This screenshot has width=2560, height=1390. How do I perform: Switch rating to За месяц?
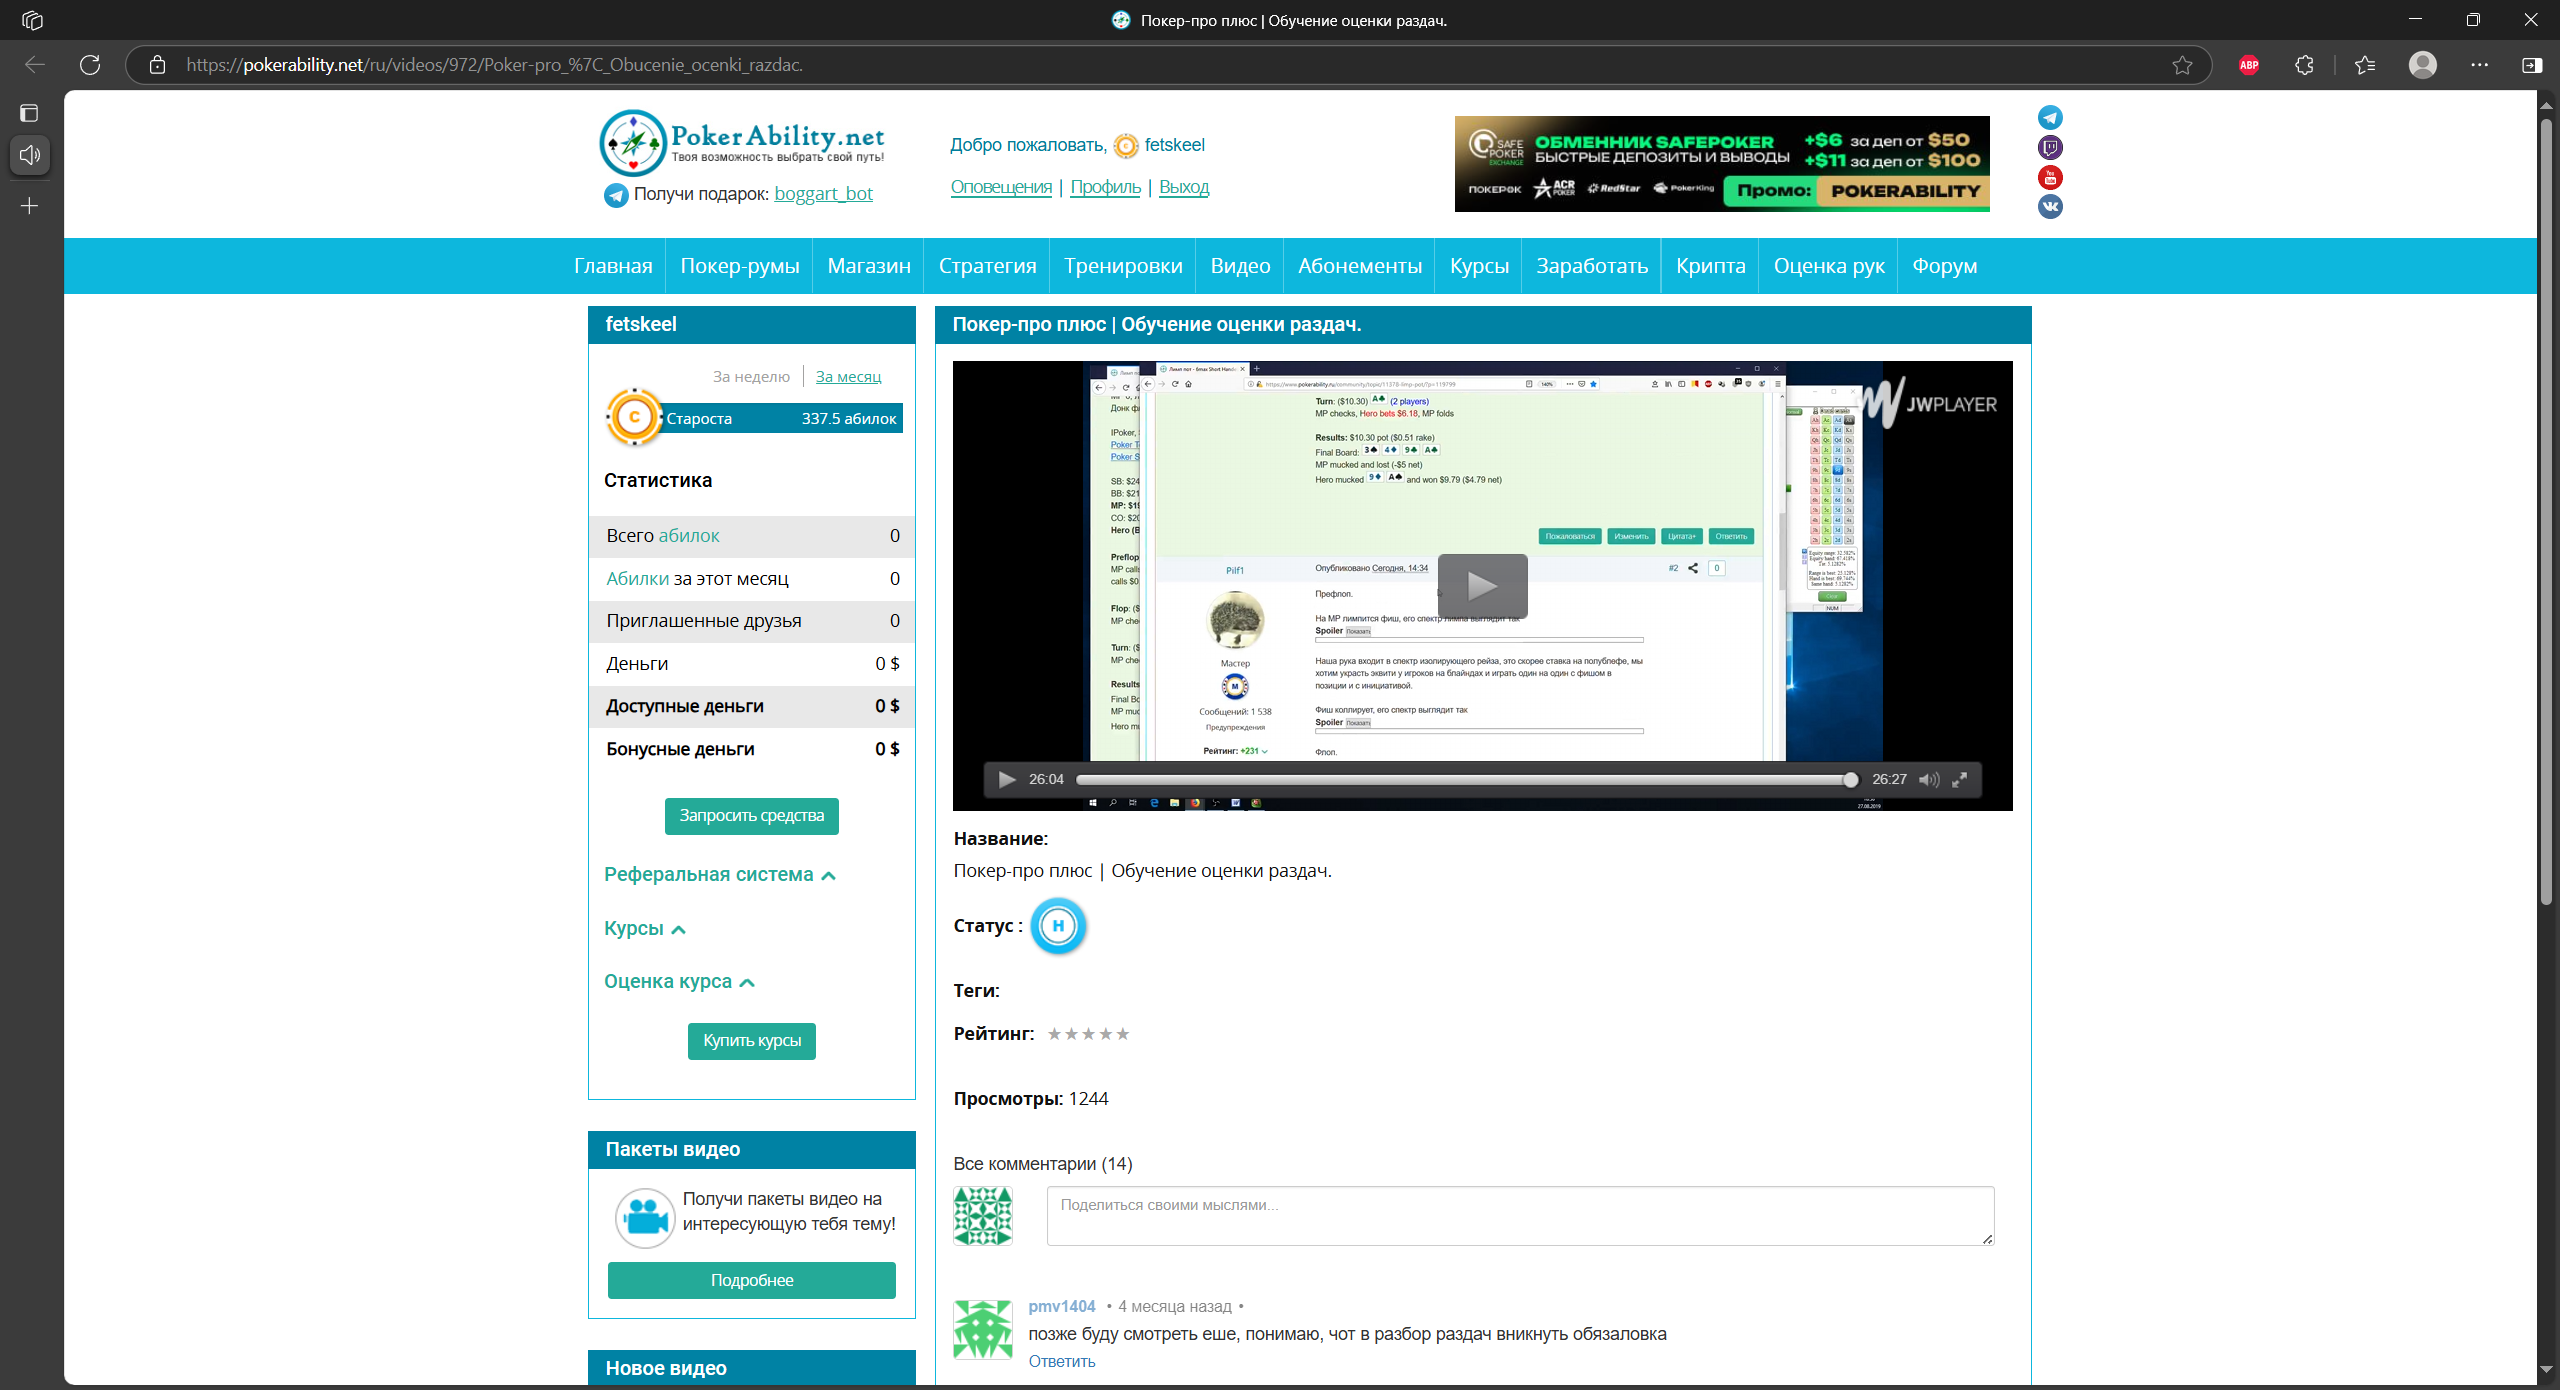(x=848, y=377)
